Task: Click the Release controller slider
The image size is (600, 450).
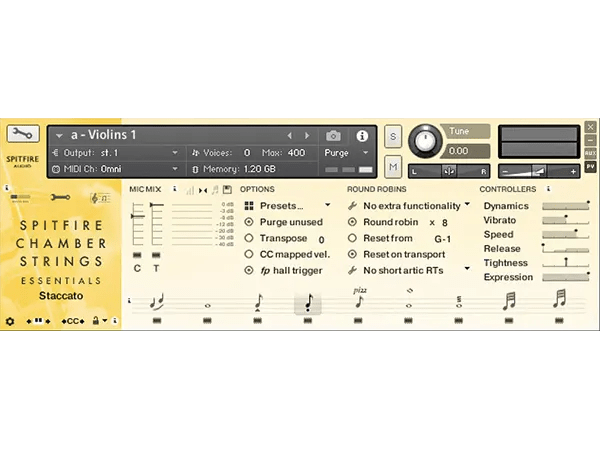Action: point(566,248)
